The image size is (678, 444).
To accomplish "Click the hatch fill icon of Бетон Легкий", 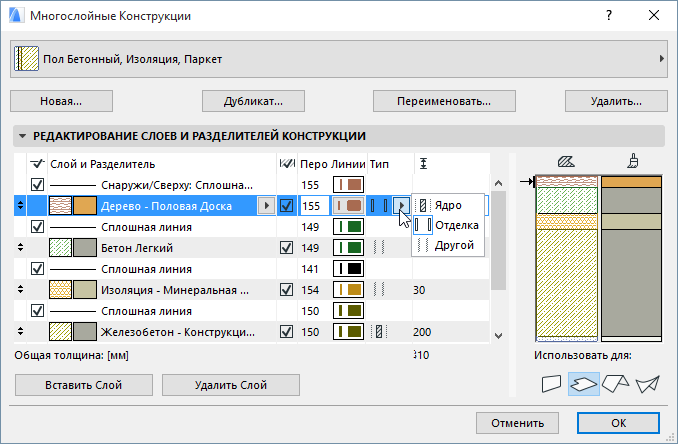I will [60, 248].
